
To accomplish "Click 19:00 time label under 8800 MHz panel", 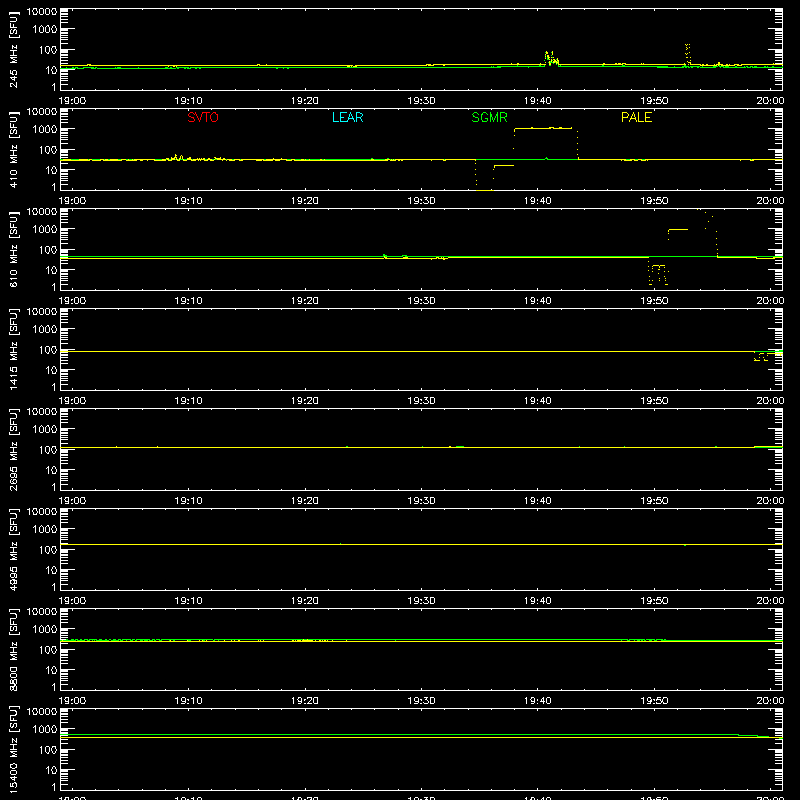I will (x=72, y=701).
